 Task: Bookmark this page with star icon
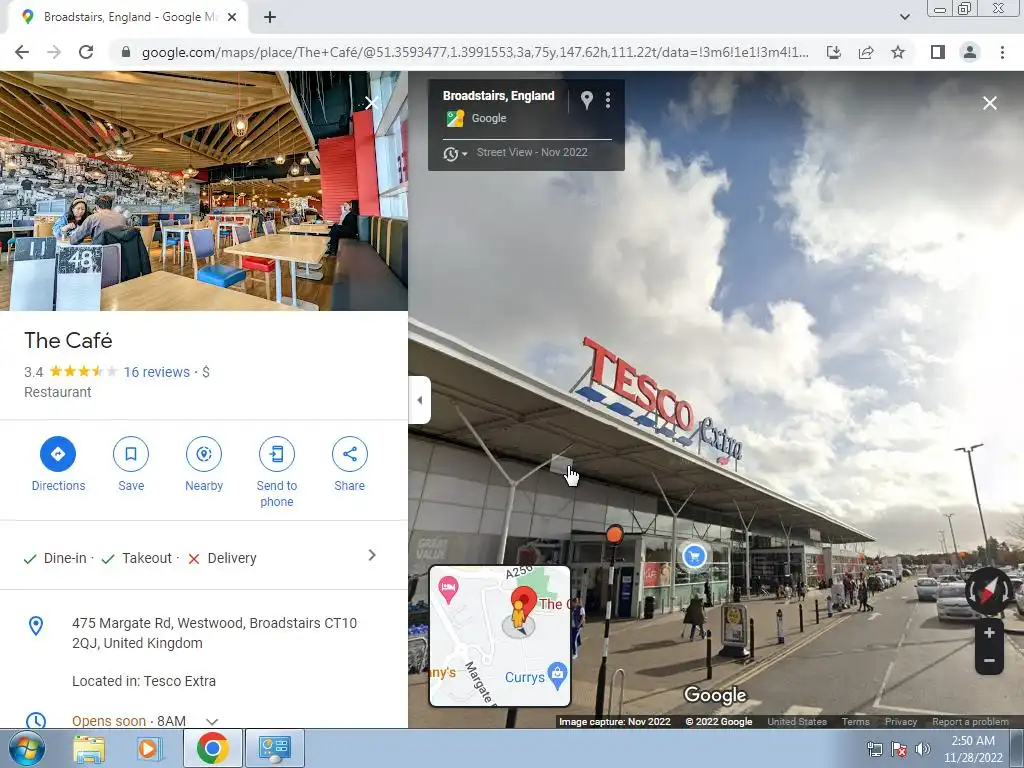898,52
